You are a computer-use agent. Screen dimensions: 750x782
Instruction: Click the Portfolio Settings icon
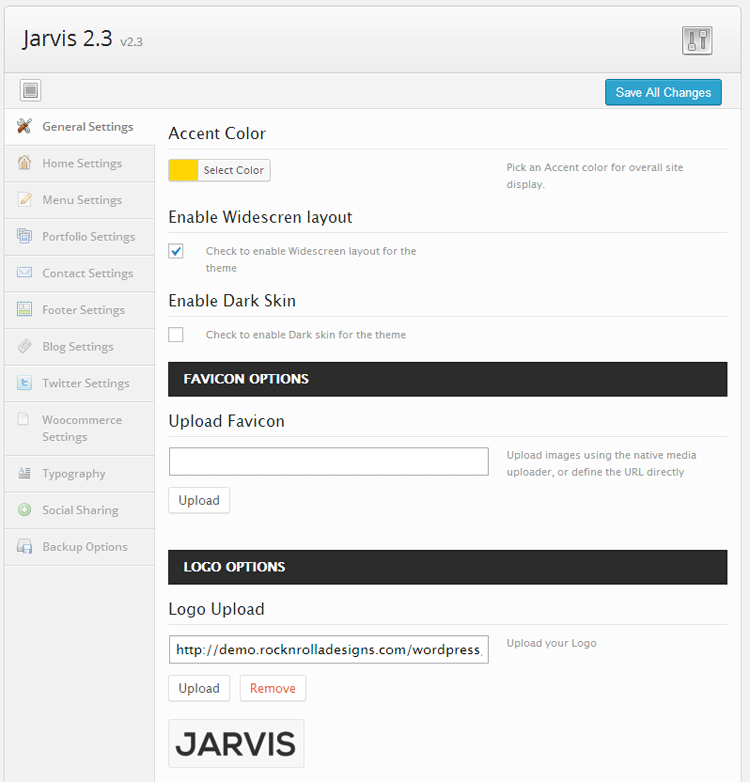24,237
